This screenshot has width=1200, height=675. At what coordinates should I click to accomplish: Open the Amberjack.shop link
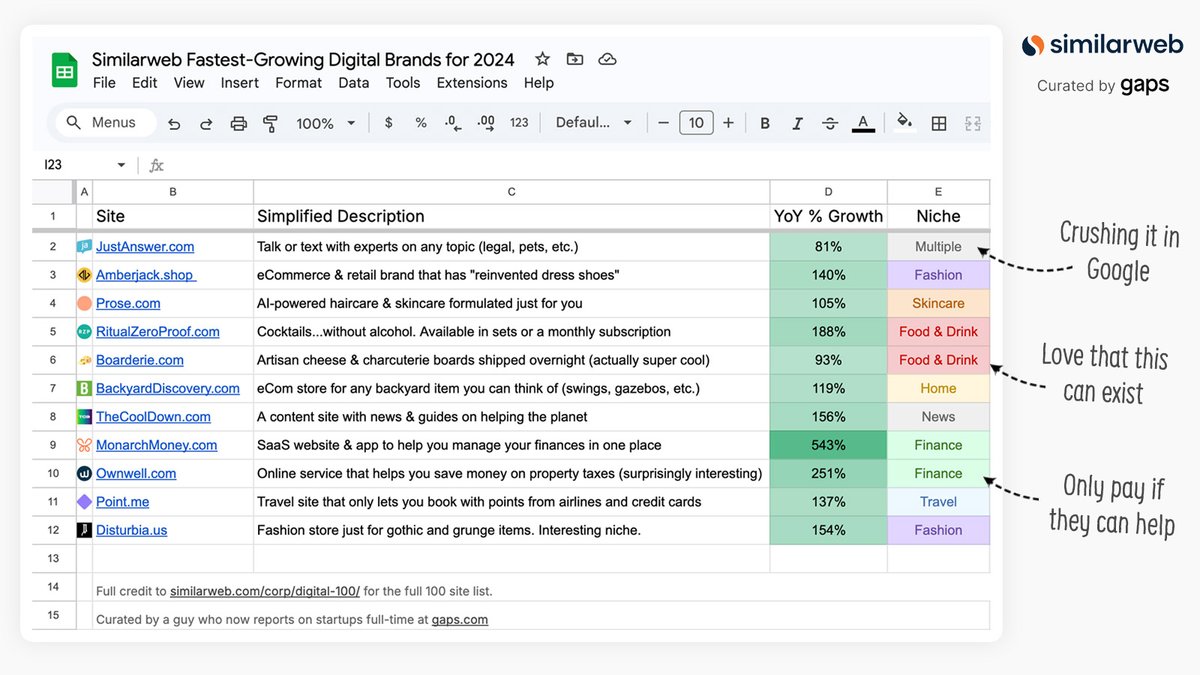coord(146,275)
